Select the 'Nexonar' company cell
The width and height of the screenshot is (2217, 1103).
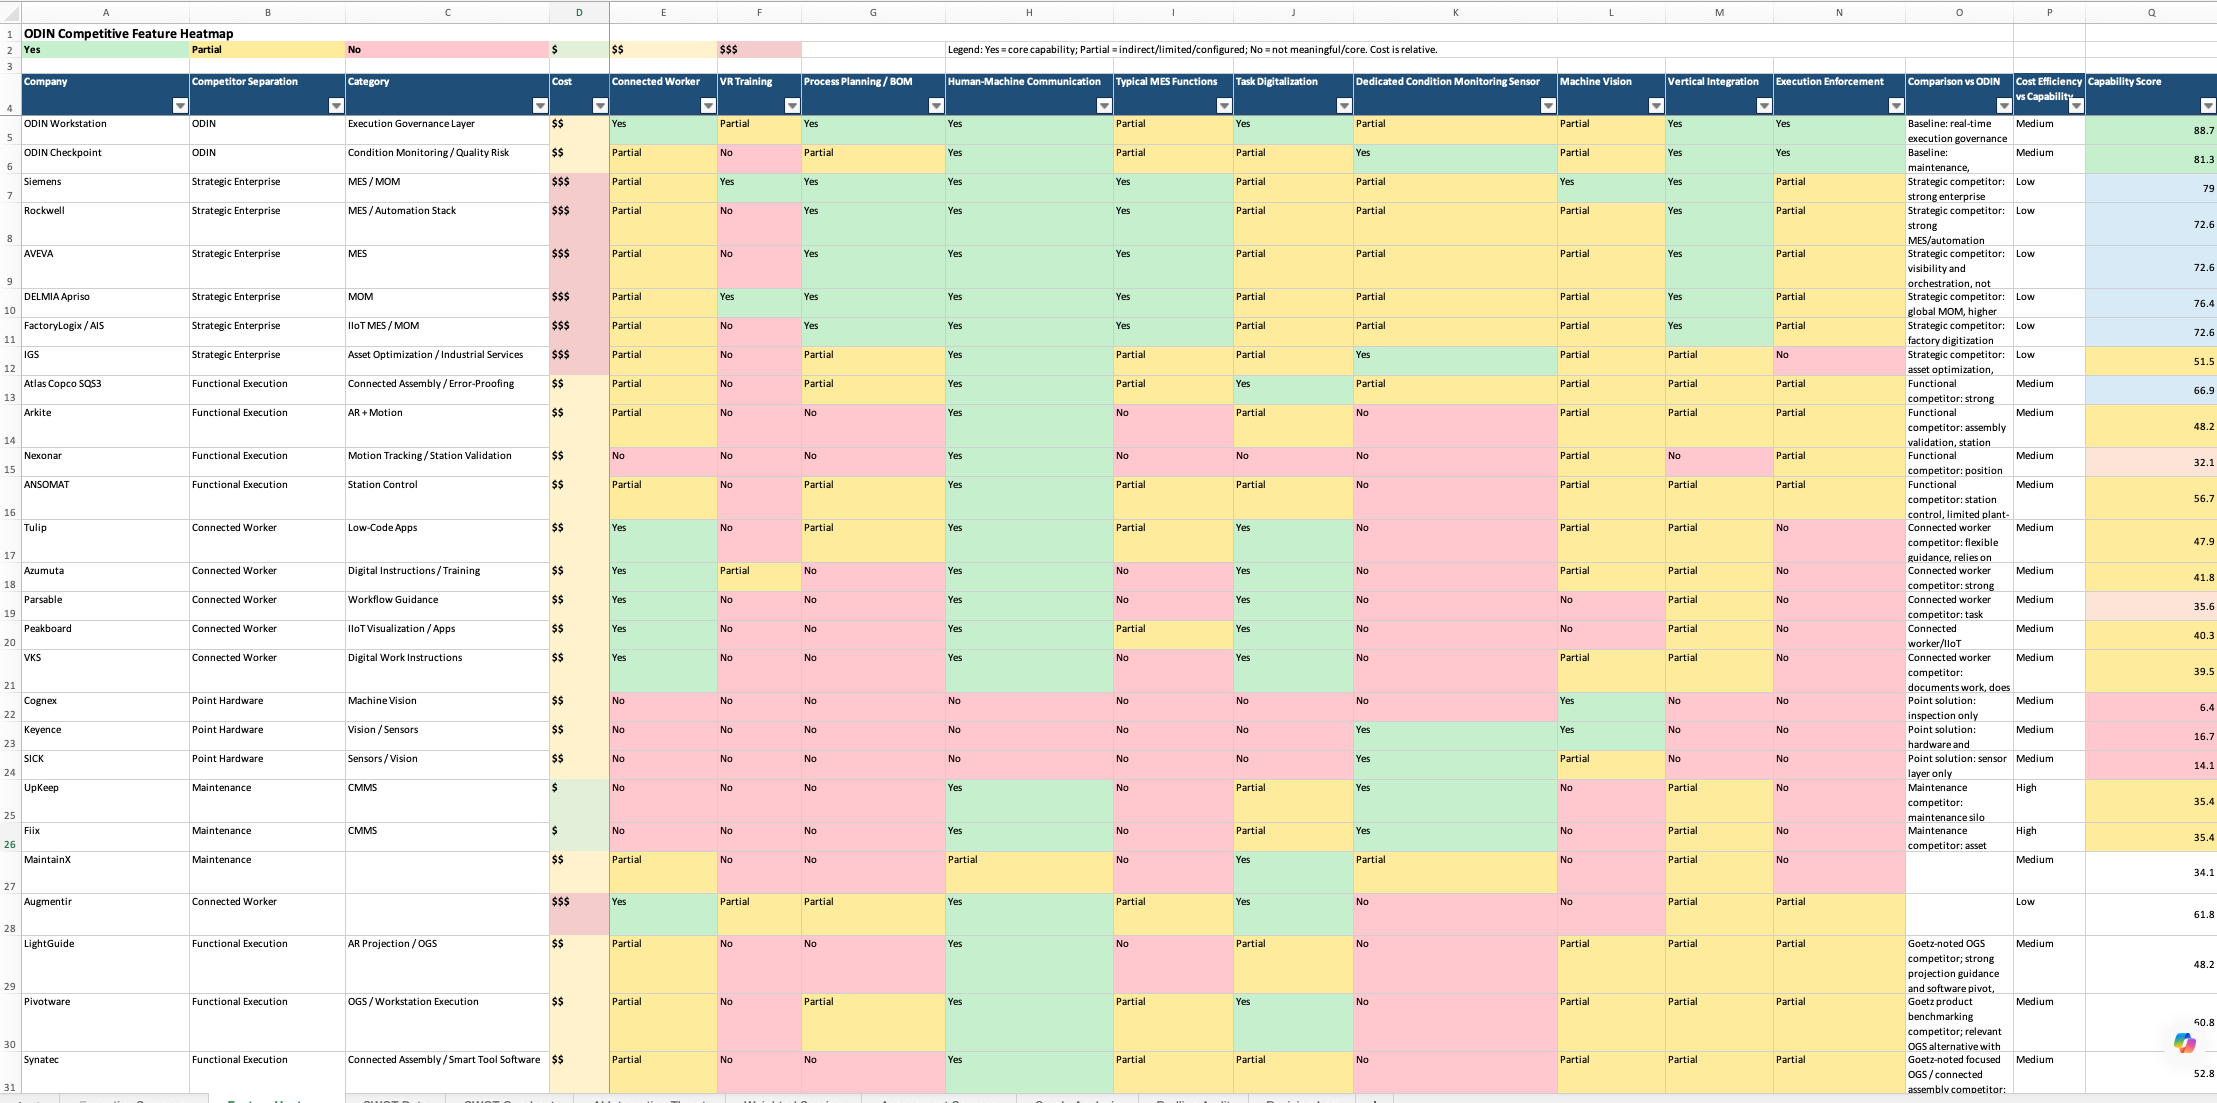(x=105, y=462)
